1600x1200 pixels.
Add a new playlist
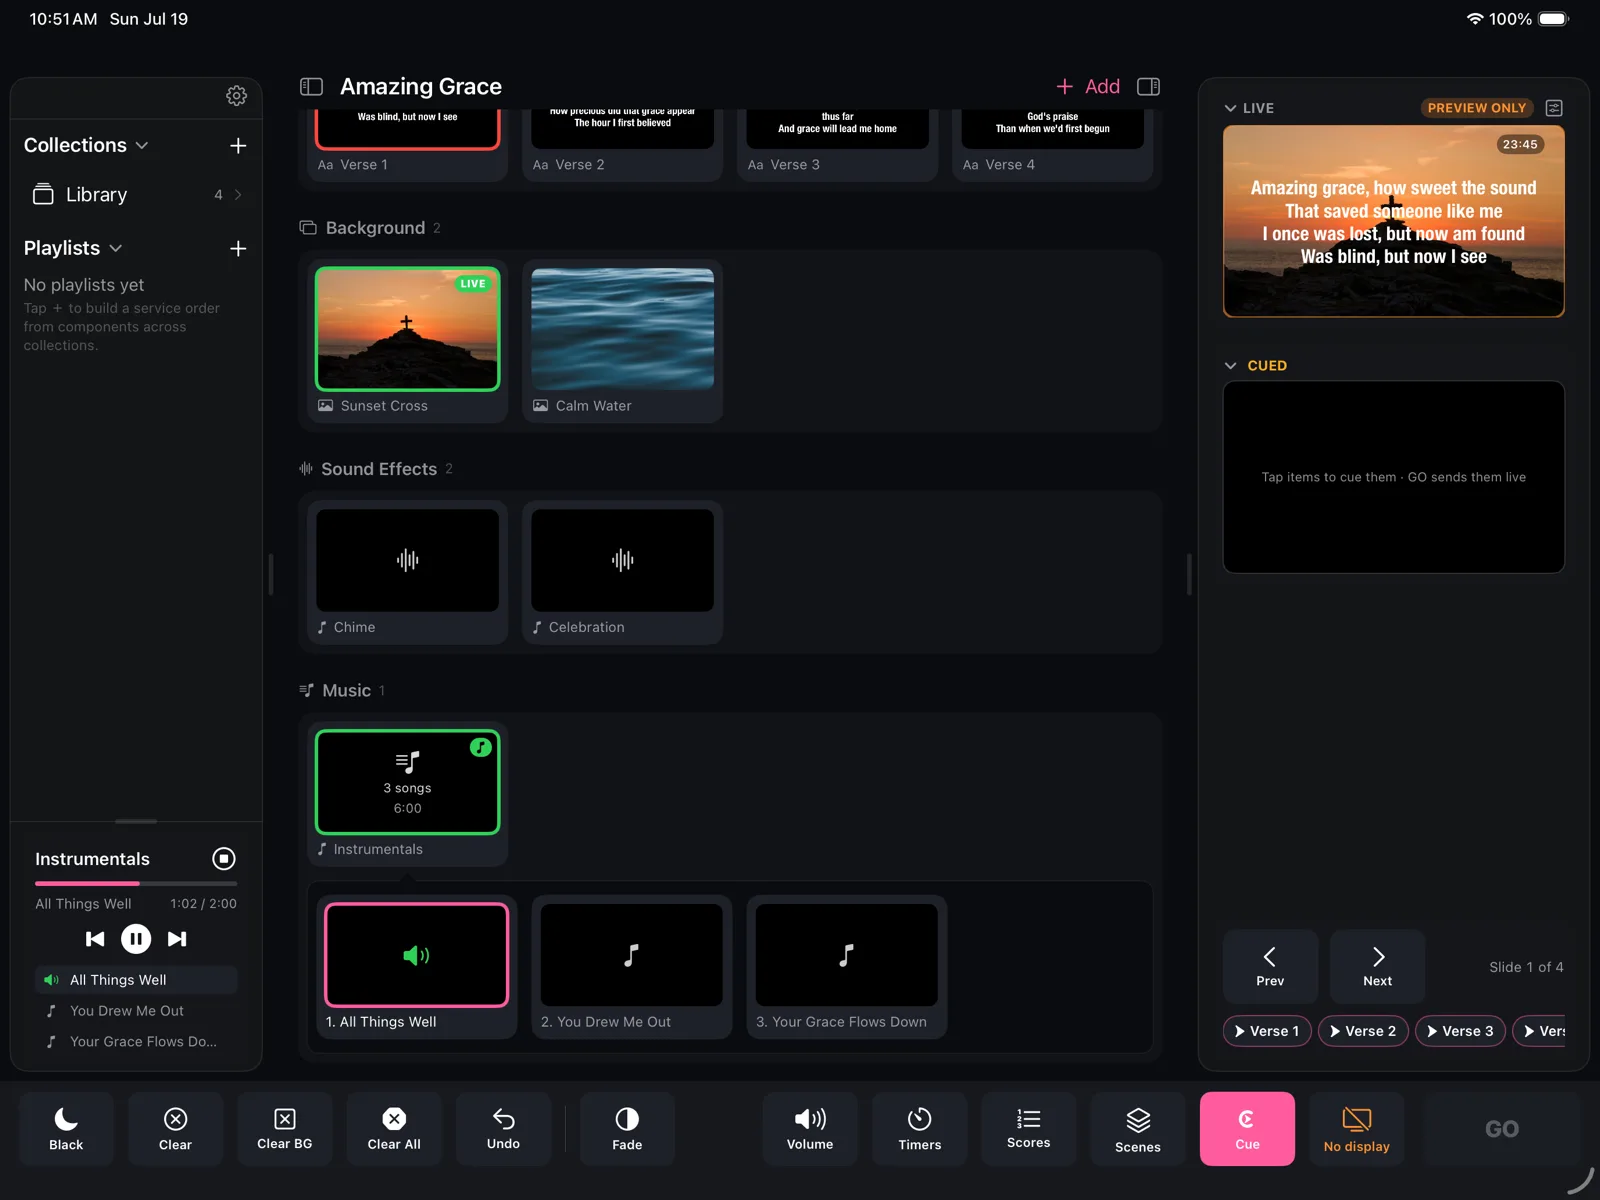tap(238, 248)
